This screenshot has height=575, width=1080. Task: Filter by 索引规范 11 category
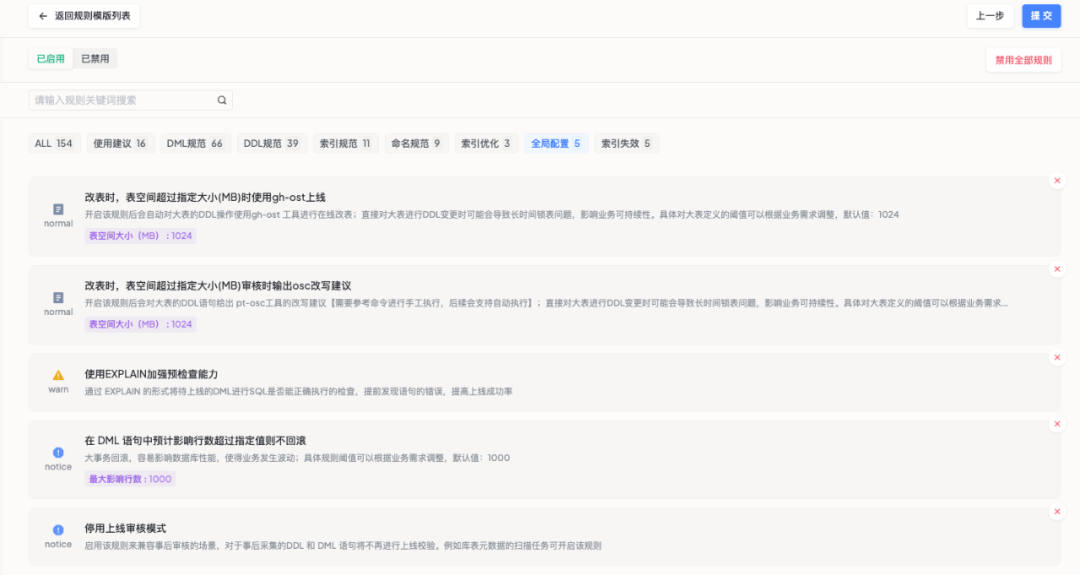pos(345,143)
